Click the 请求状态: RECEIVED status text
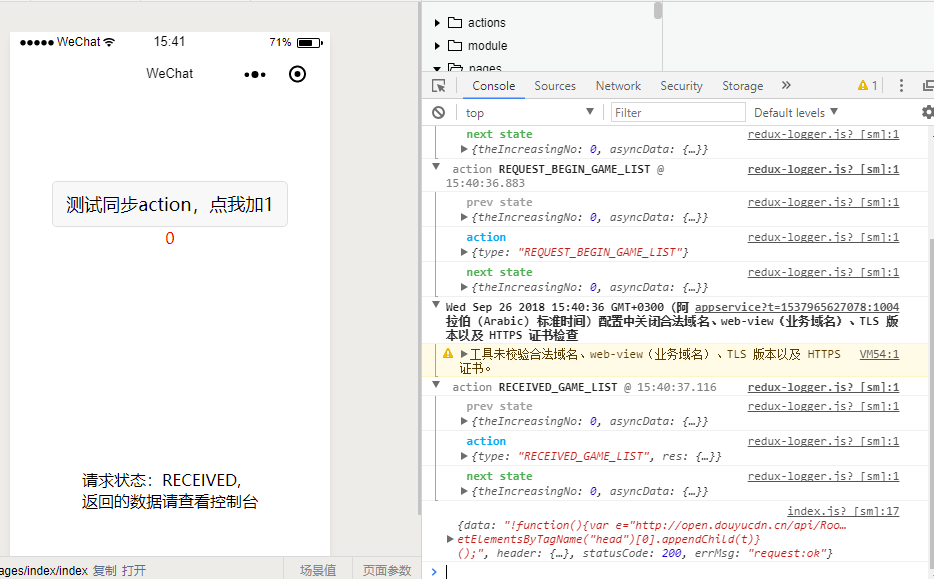 click(161, 480)
